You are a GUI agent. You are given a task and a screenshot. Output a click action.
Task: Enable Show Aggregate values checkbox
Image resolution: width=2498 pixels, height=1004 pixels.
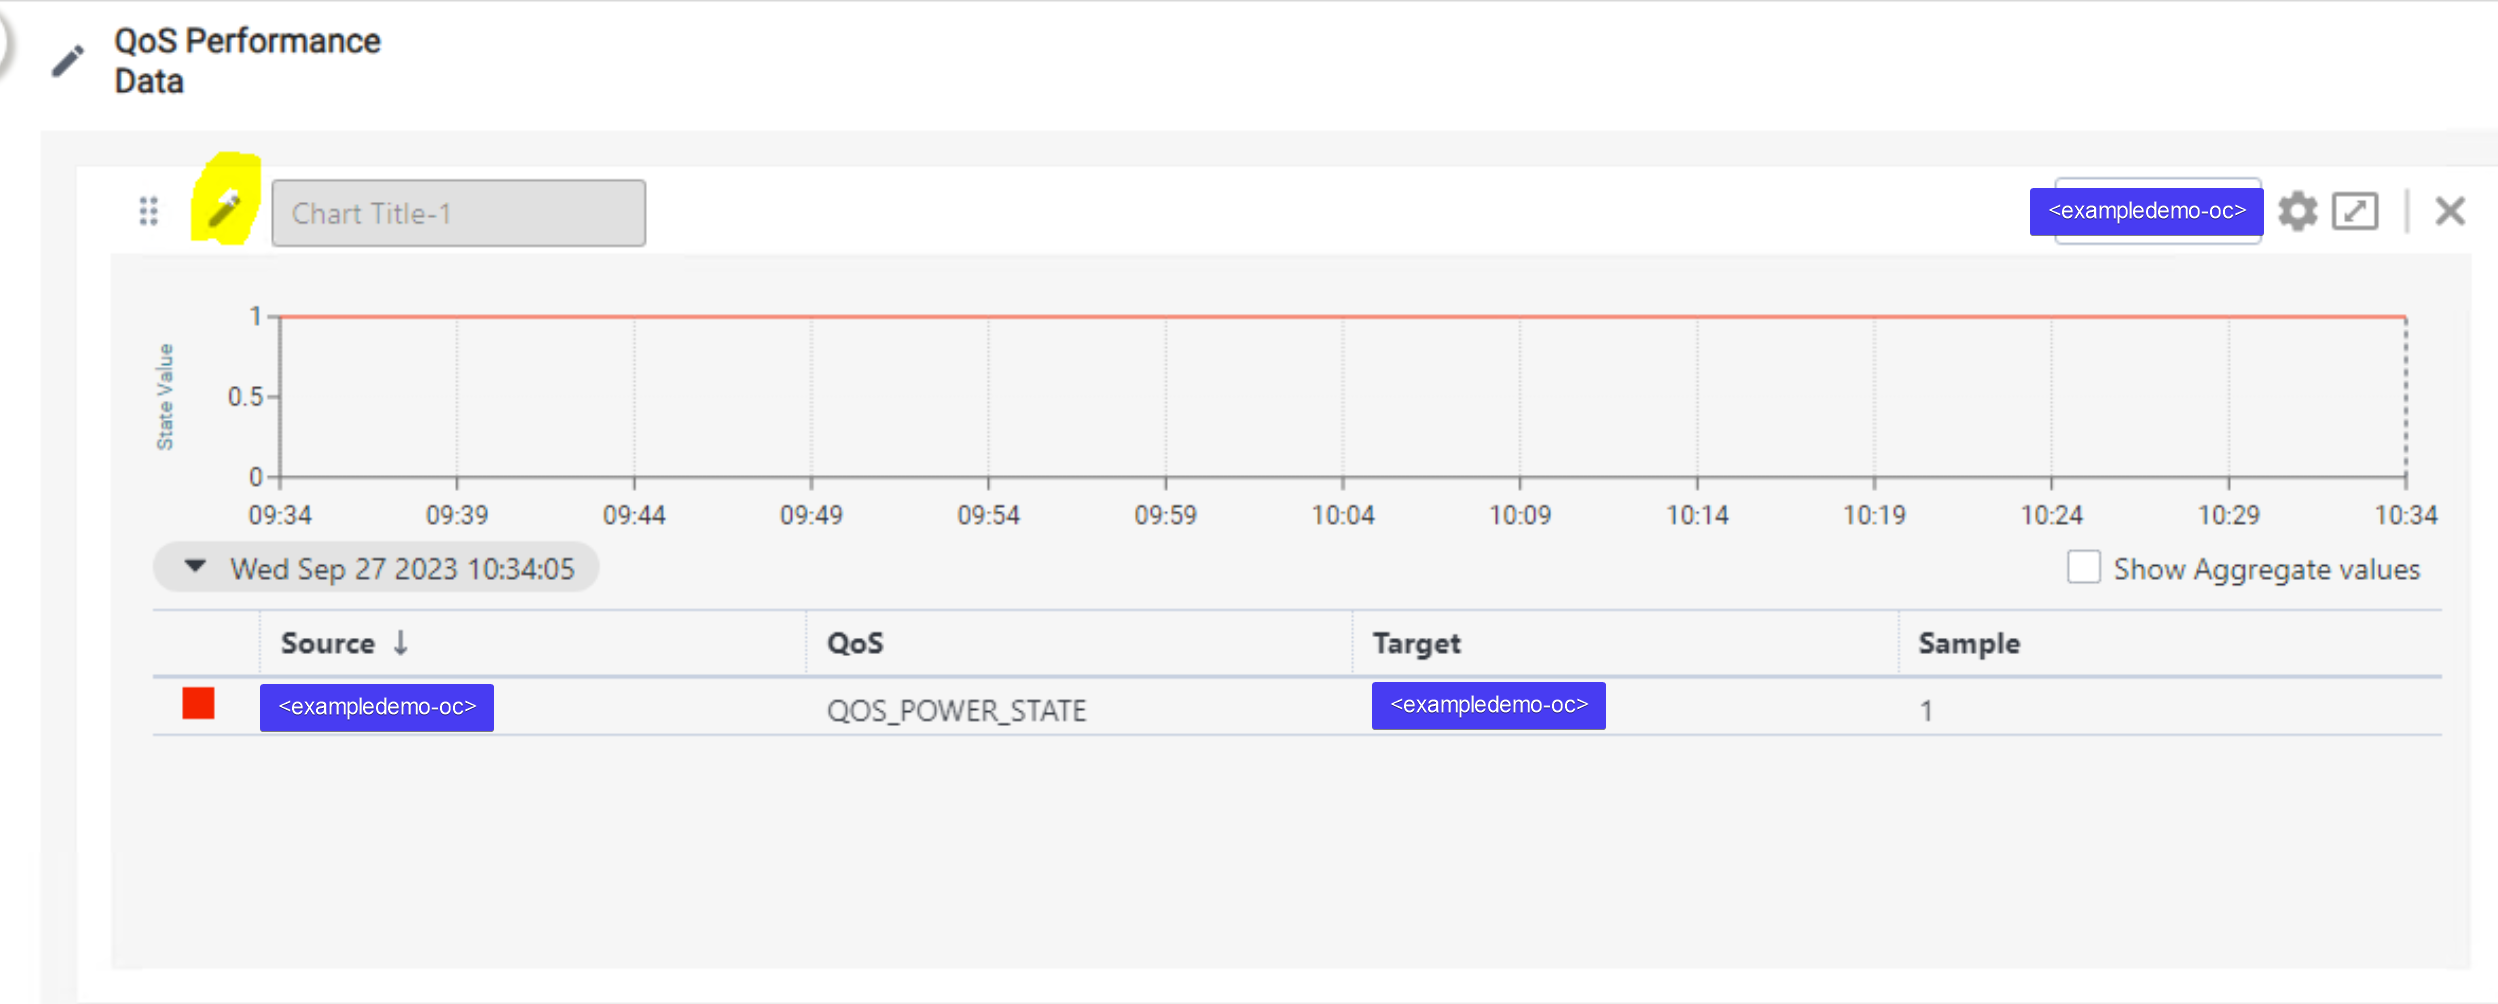point(2084,567)
